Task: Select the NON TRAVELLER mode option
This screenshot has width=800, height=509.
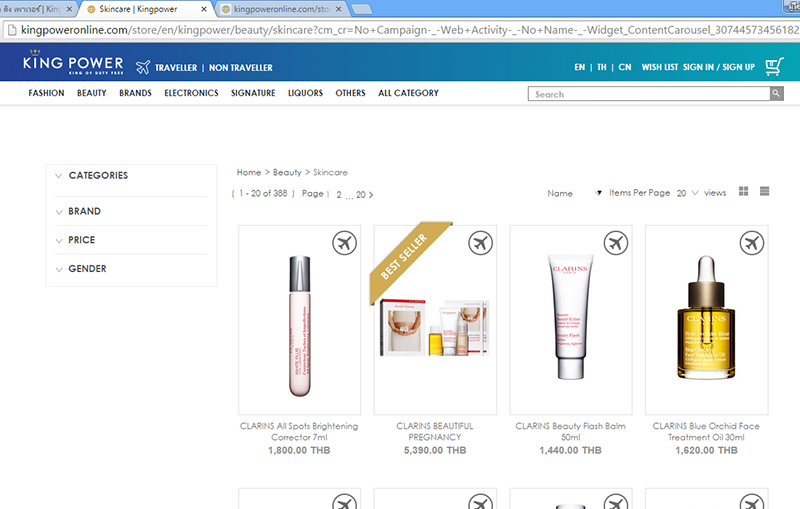Action: point(240,68)
